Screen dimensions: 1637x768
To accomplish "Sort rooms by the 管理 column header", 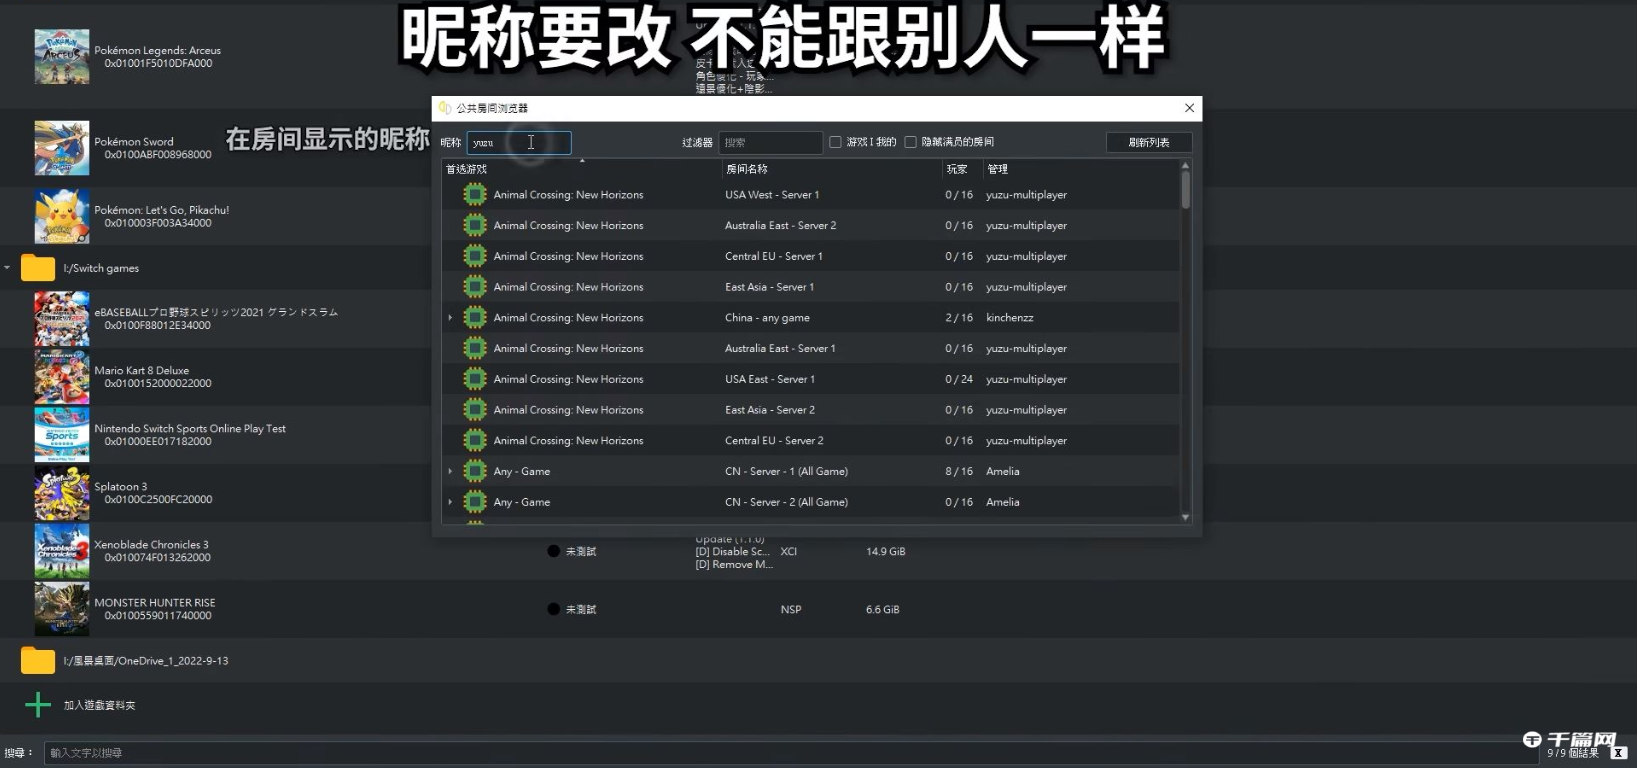I will click(1081, 169).
